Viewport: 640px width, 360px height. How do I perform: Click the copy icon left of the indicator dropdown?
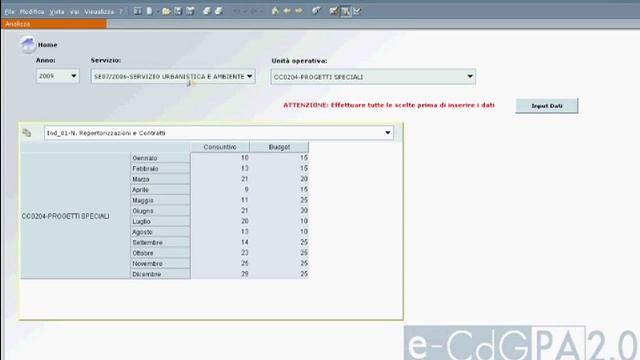pos(27,133)
